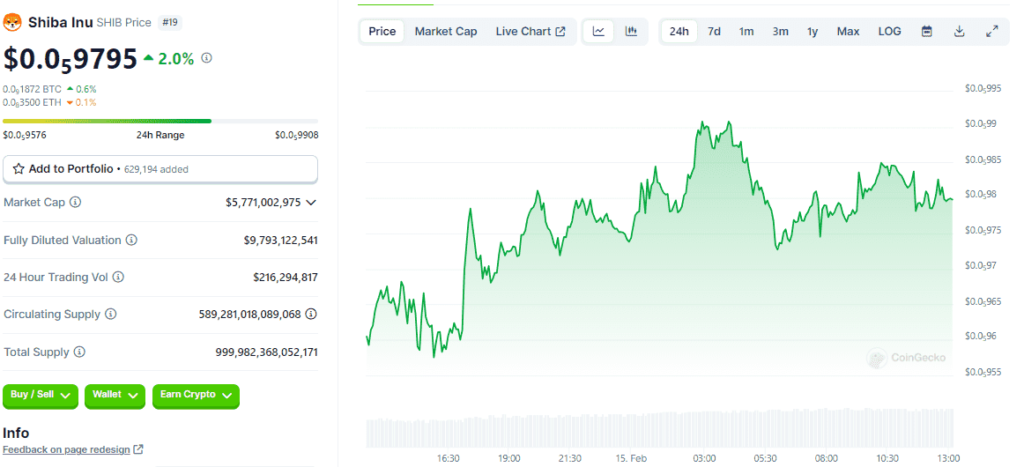Switch to the candlestick chart view icon

click(x=631, y=31)
